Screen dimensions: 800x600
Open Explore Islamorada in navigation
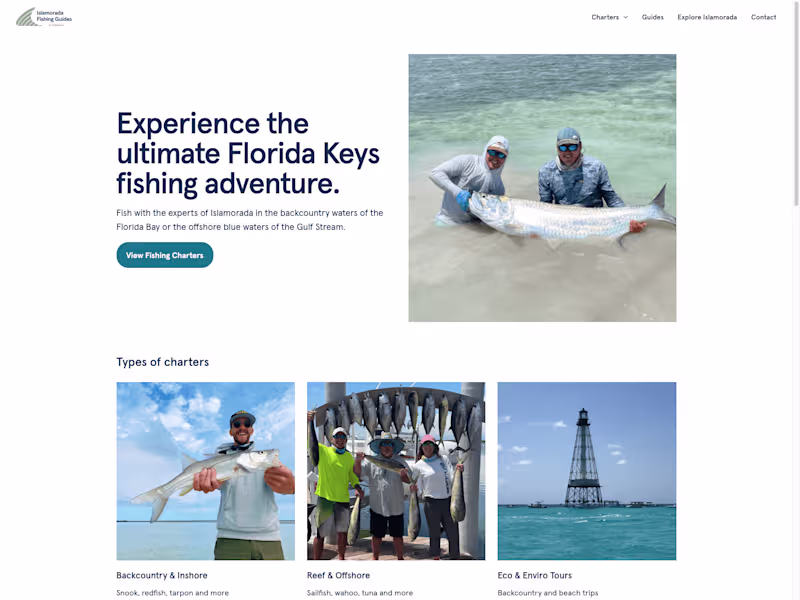(707, 17)
